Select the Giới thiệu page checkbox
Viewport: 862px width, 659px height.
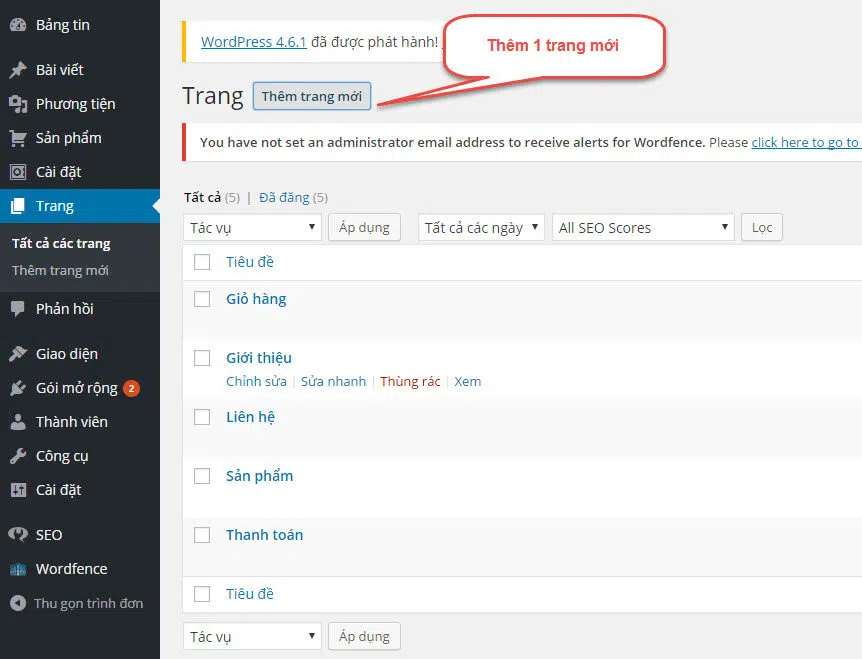[202, 358]
